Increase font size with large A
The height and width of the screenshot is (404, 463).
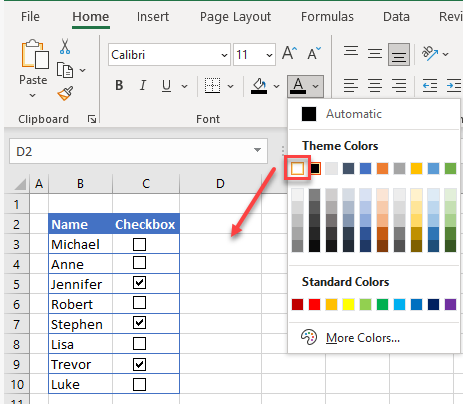click(x=289, y=53)
